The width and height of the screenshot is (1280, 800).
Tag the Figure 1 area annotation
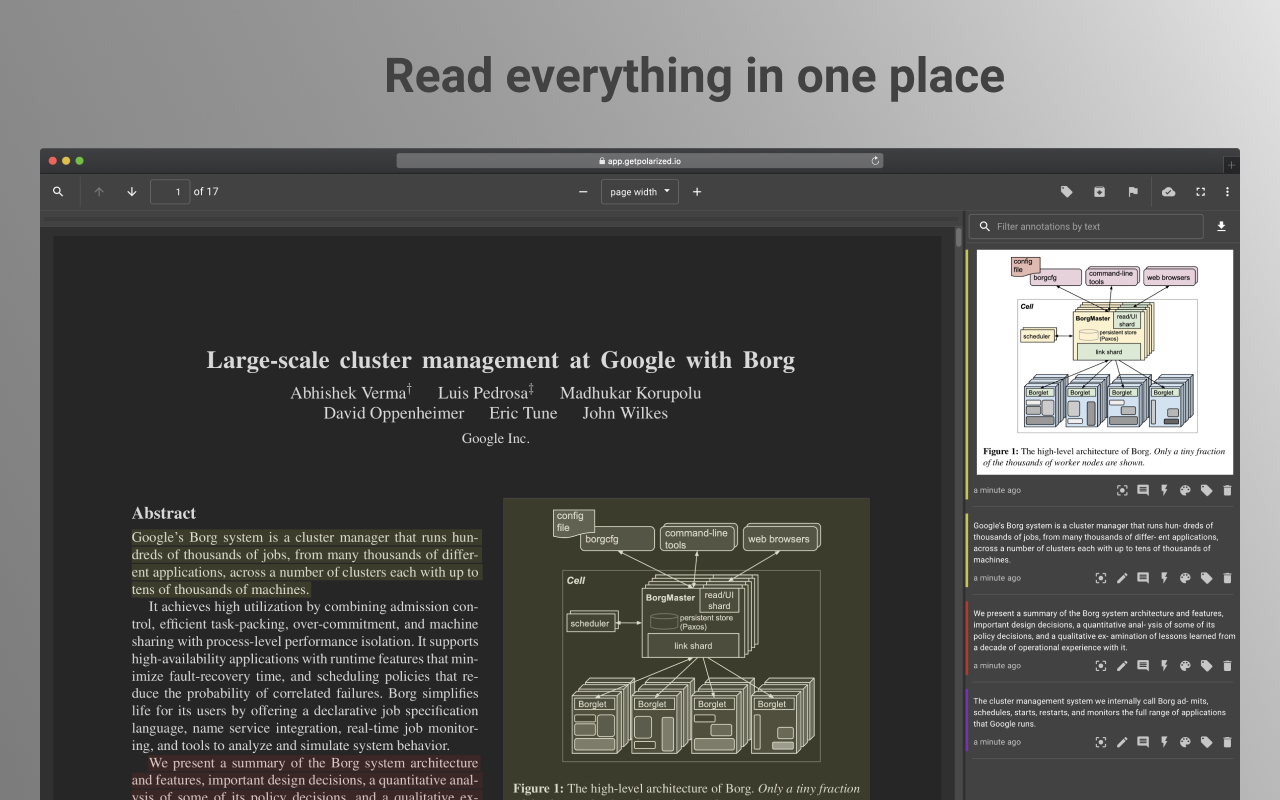pyautogui.click(x=1206, y=491)
